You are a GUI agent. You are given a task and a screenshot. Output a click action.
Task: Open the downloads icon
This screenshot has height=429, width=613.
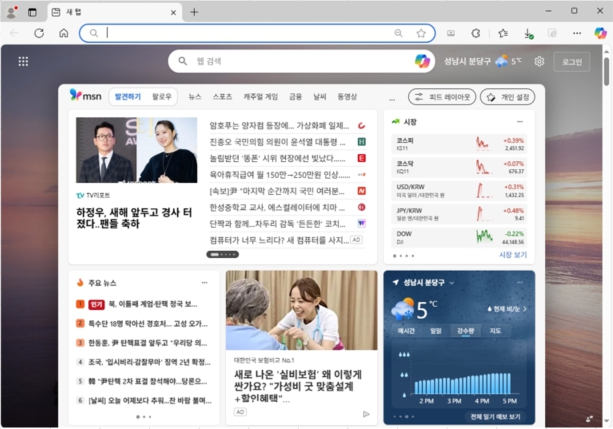tap(528, 34)
